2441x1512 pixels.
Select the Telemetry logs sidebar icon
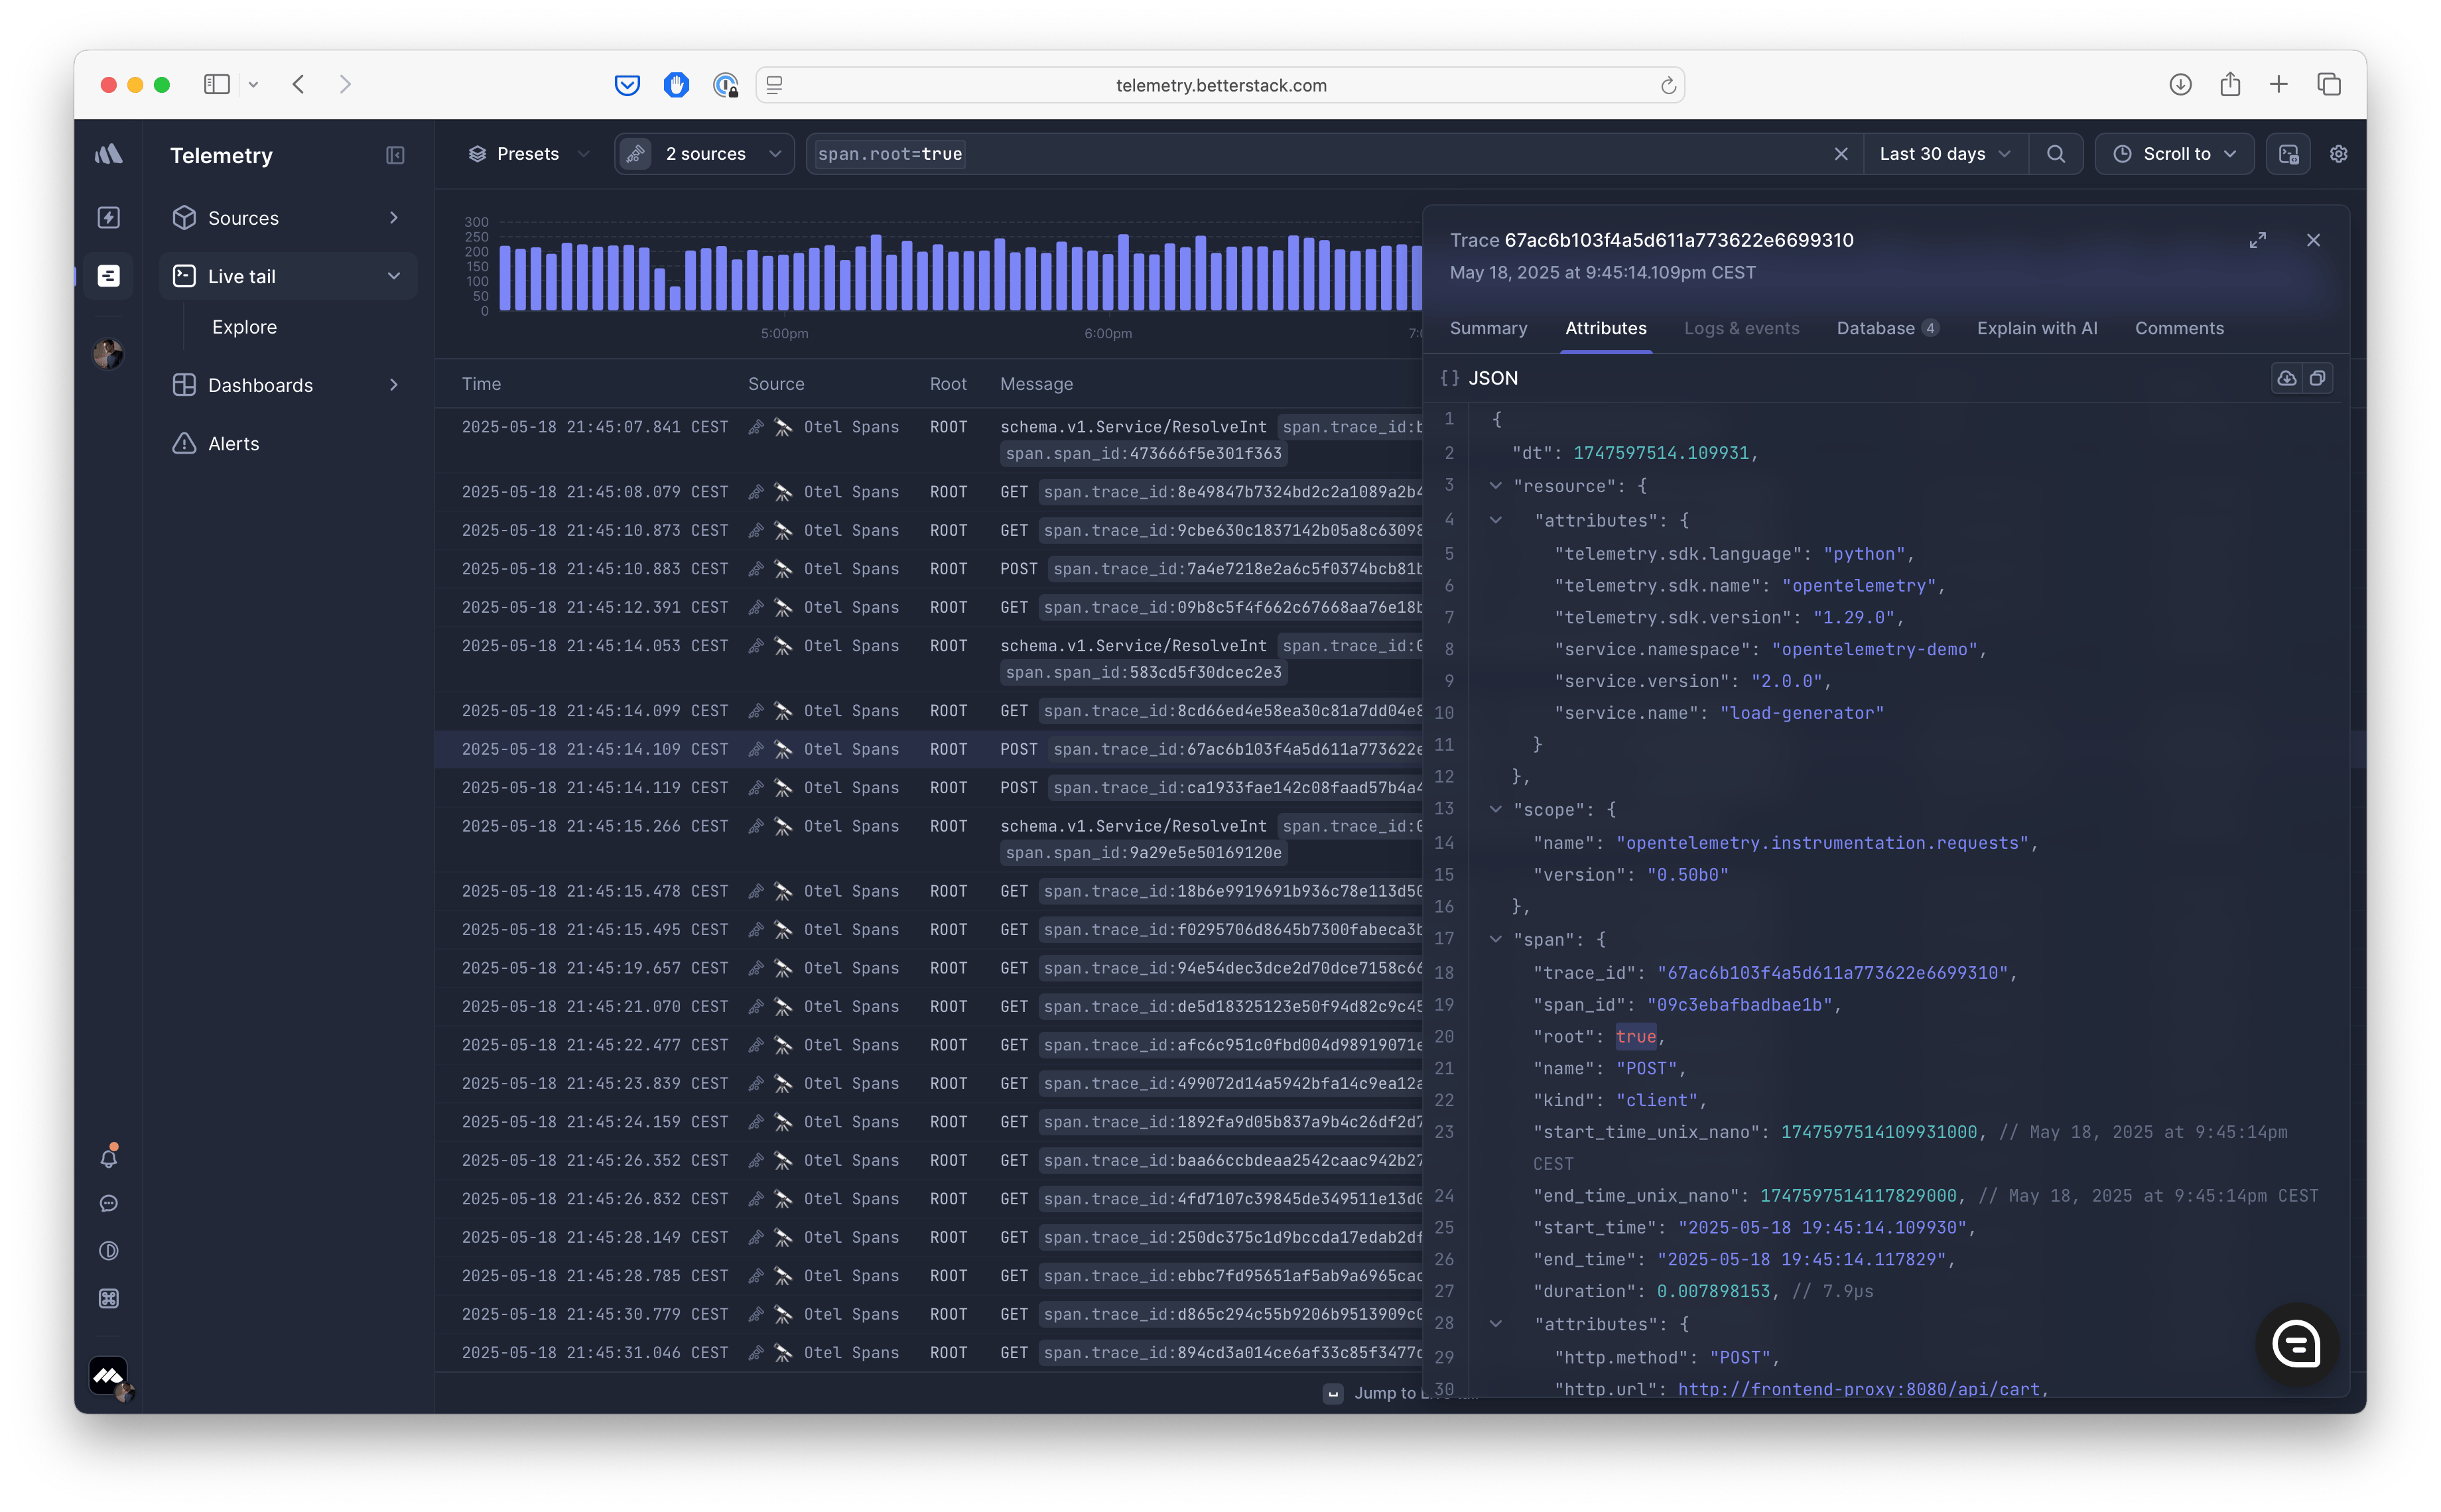tap(109, 276)
